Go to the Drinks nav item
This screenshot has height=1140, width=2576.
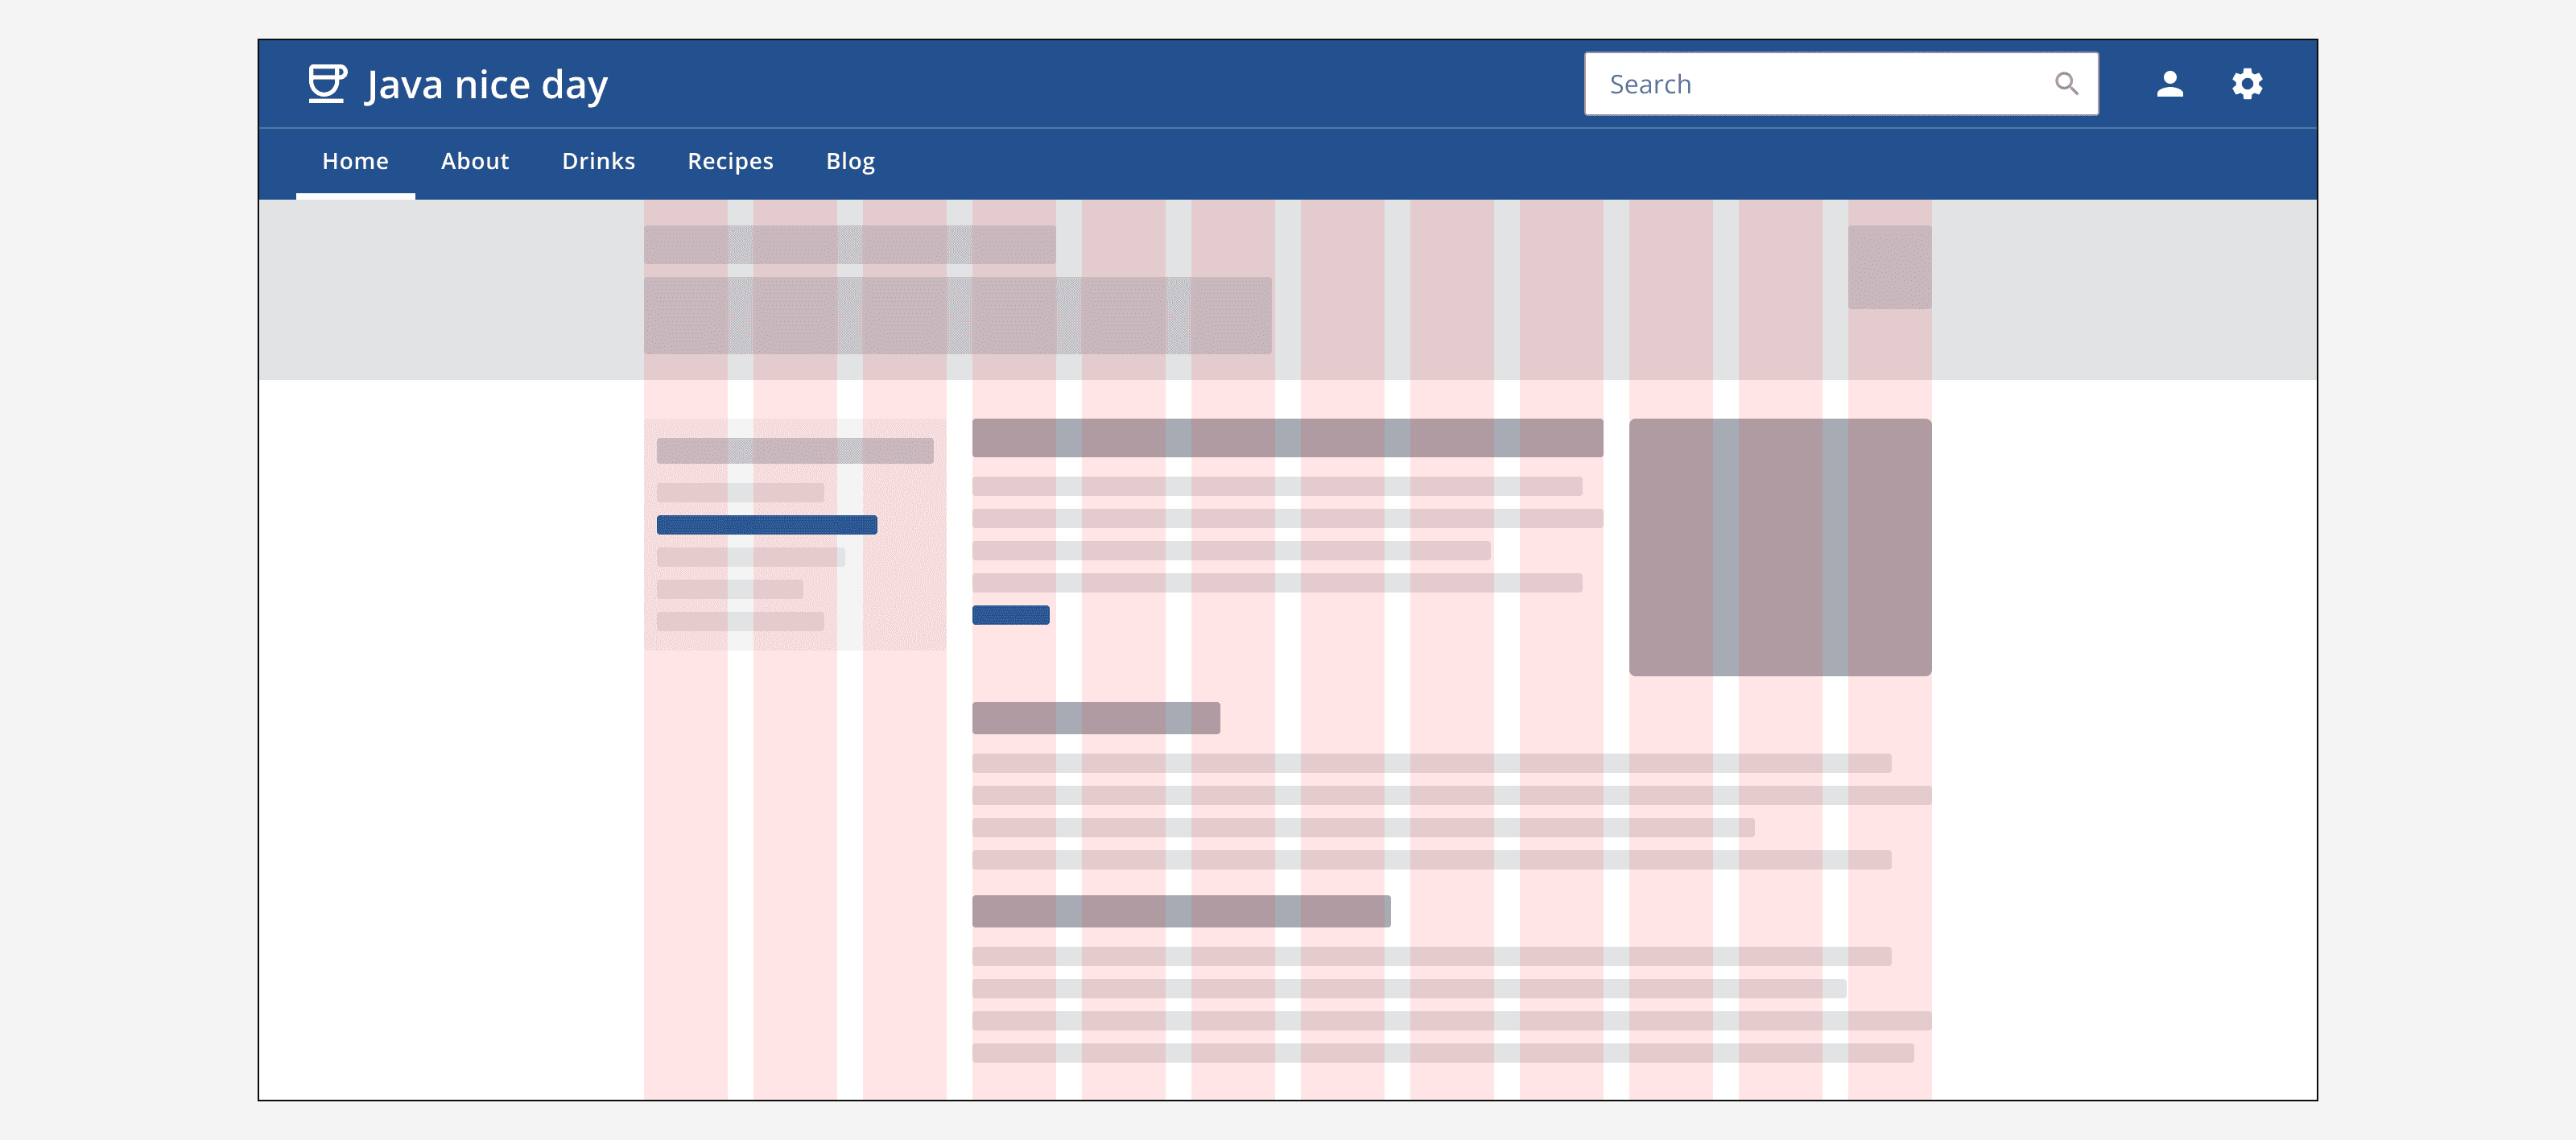[x=598, y=161]
